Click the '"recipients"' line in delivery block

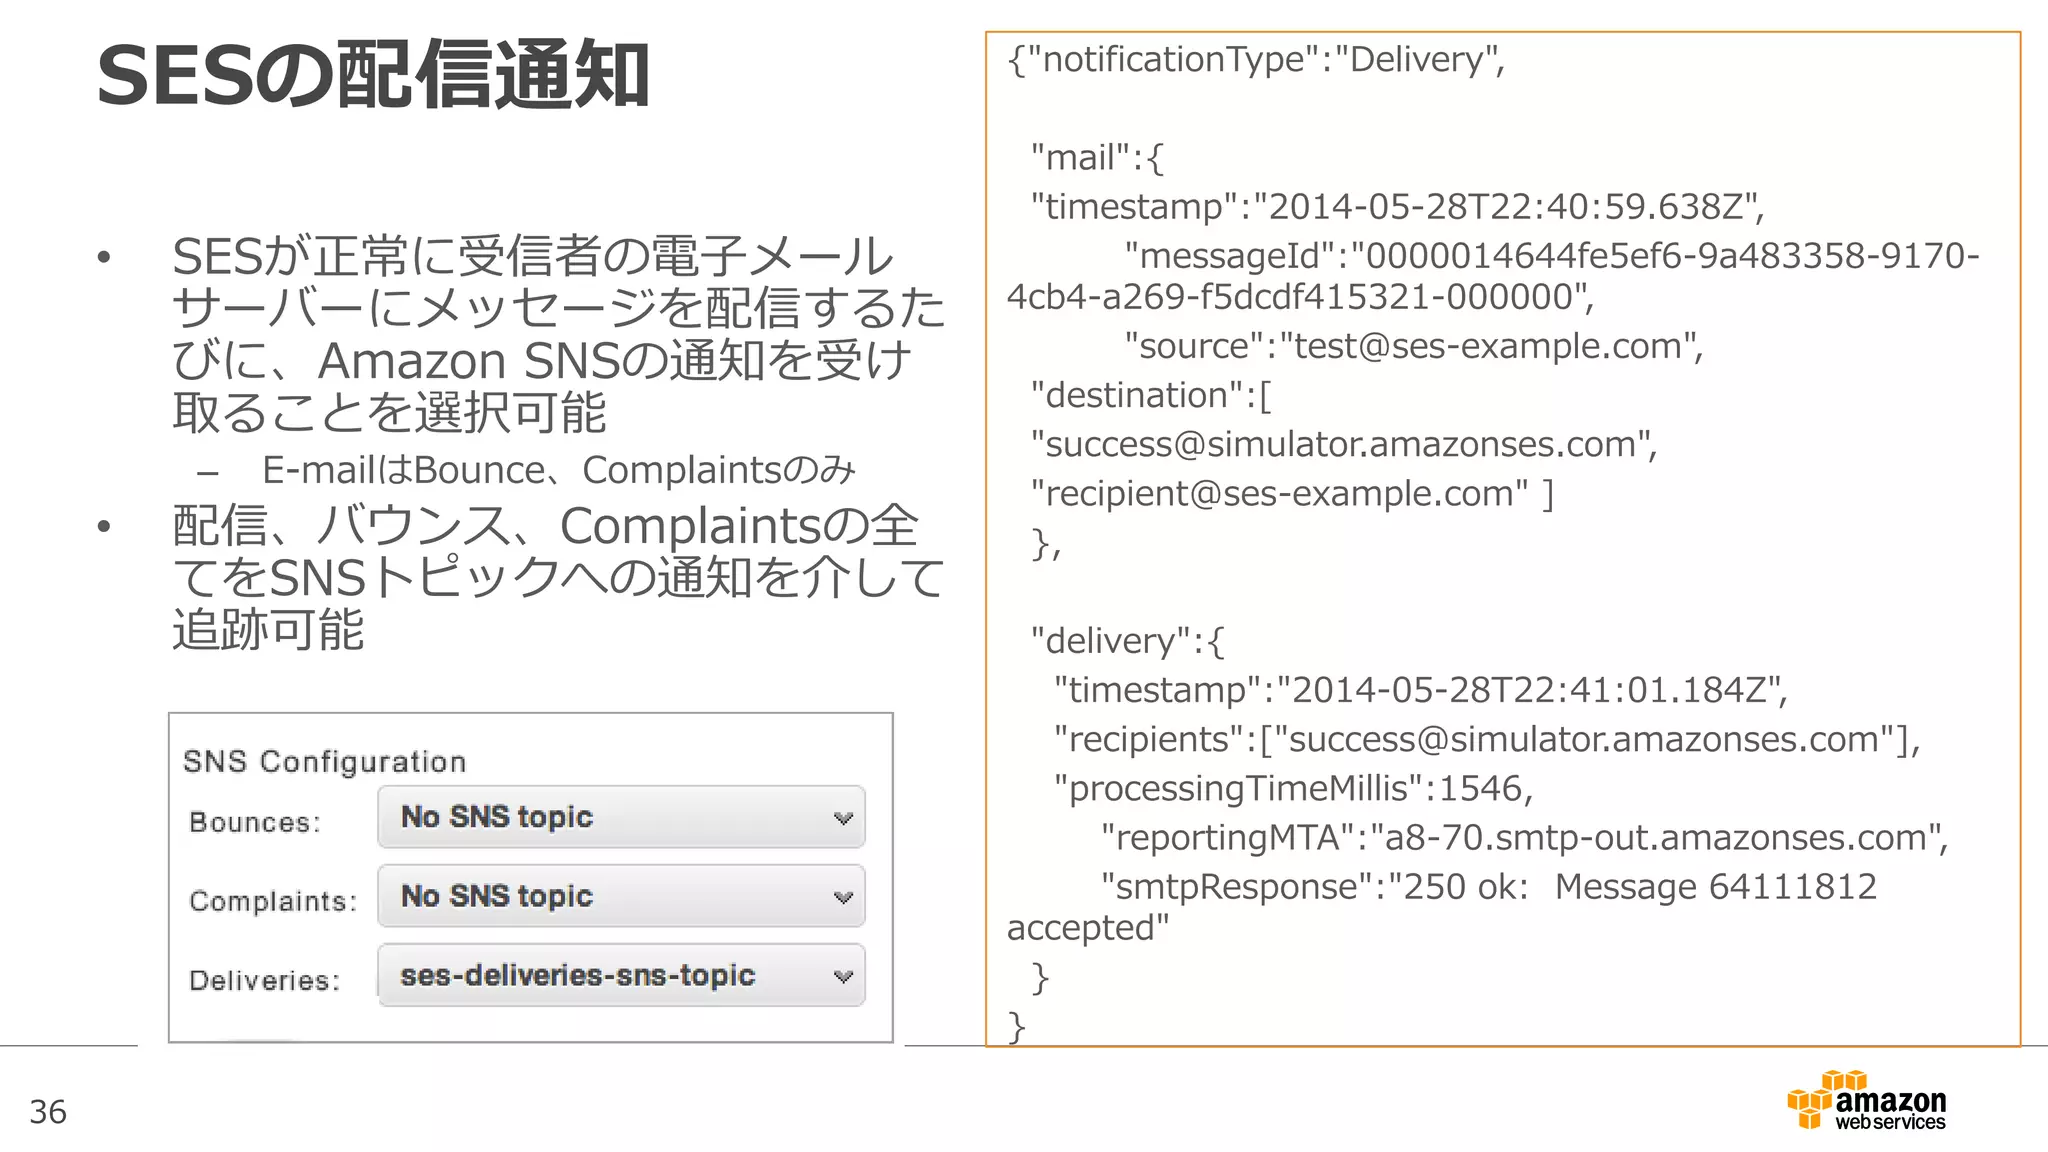[1487, 740]
